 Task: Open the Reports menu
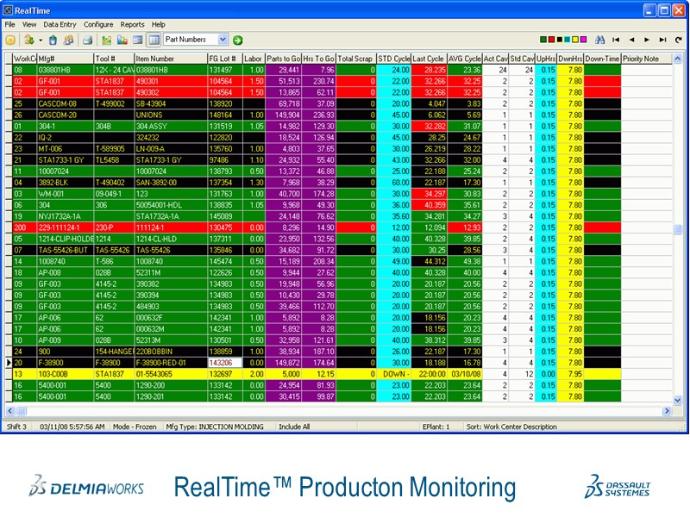tap(132, 24)
